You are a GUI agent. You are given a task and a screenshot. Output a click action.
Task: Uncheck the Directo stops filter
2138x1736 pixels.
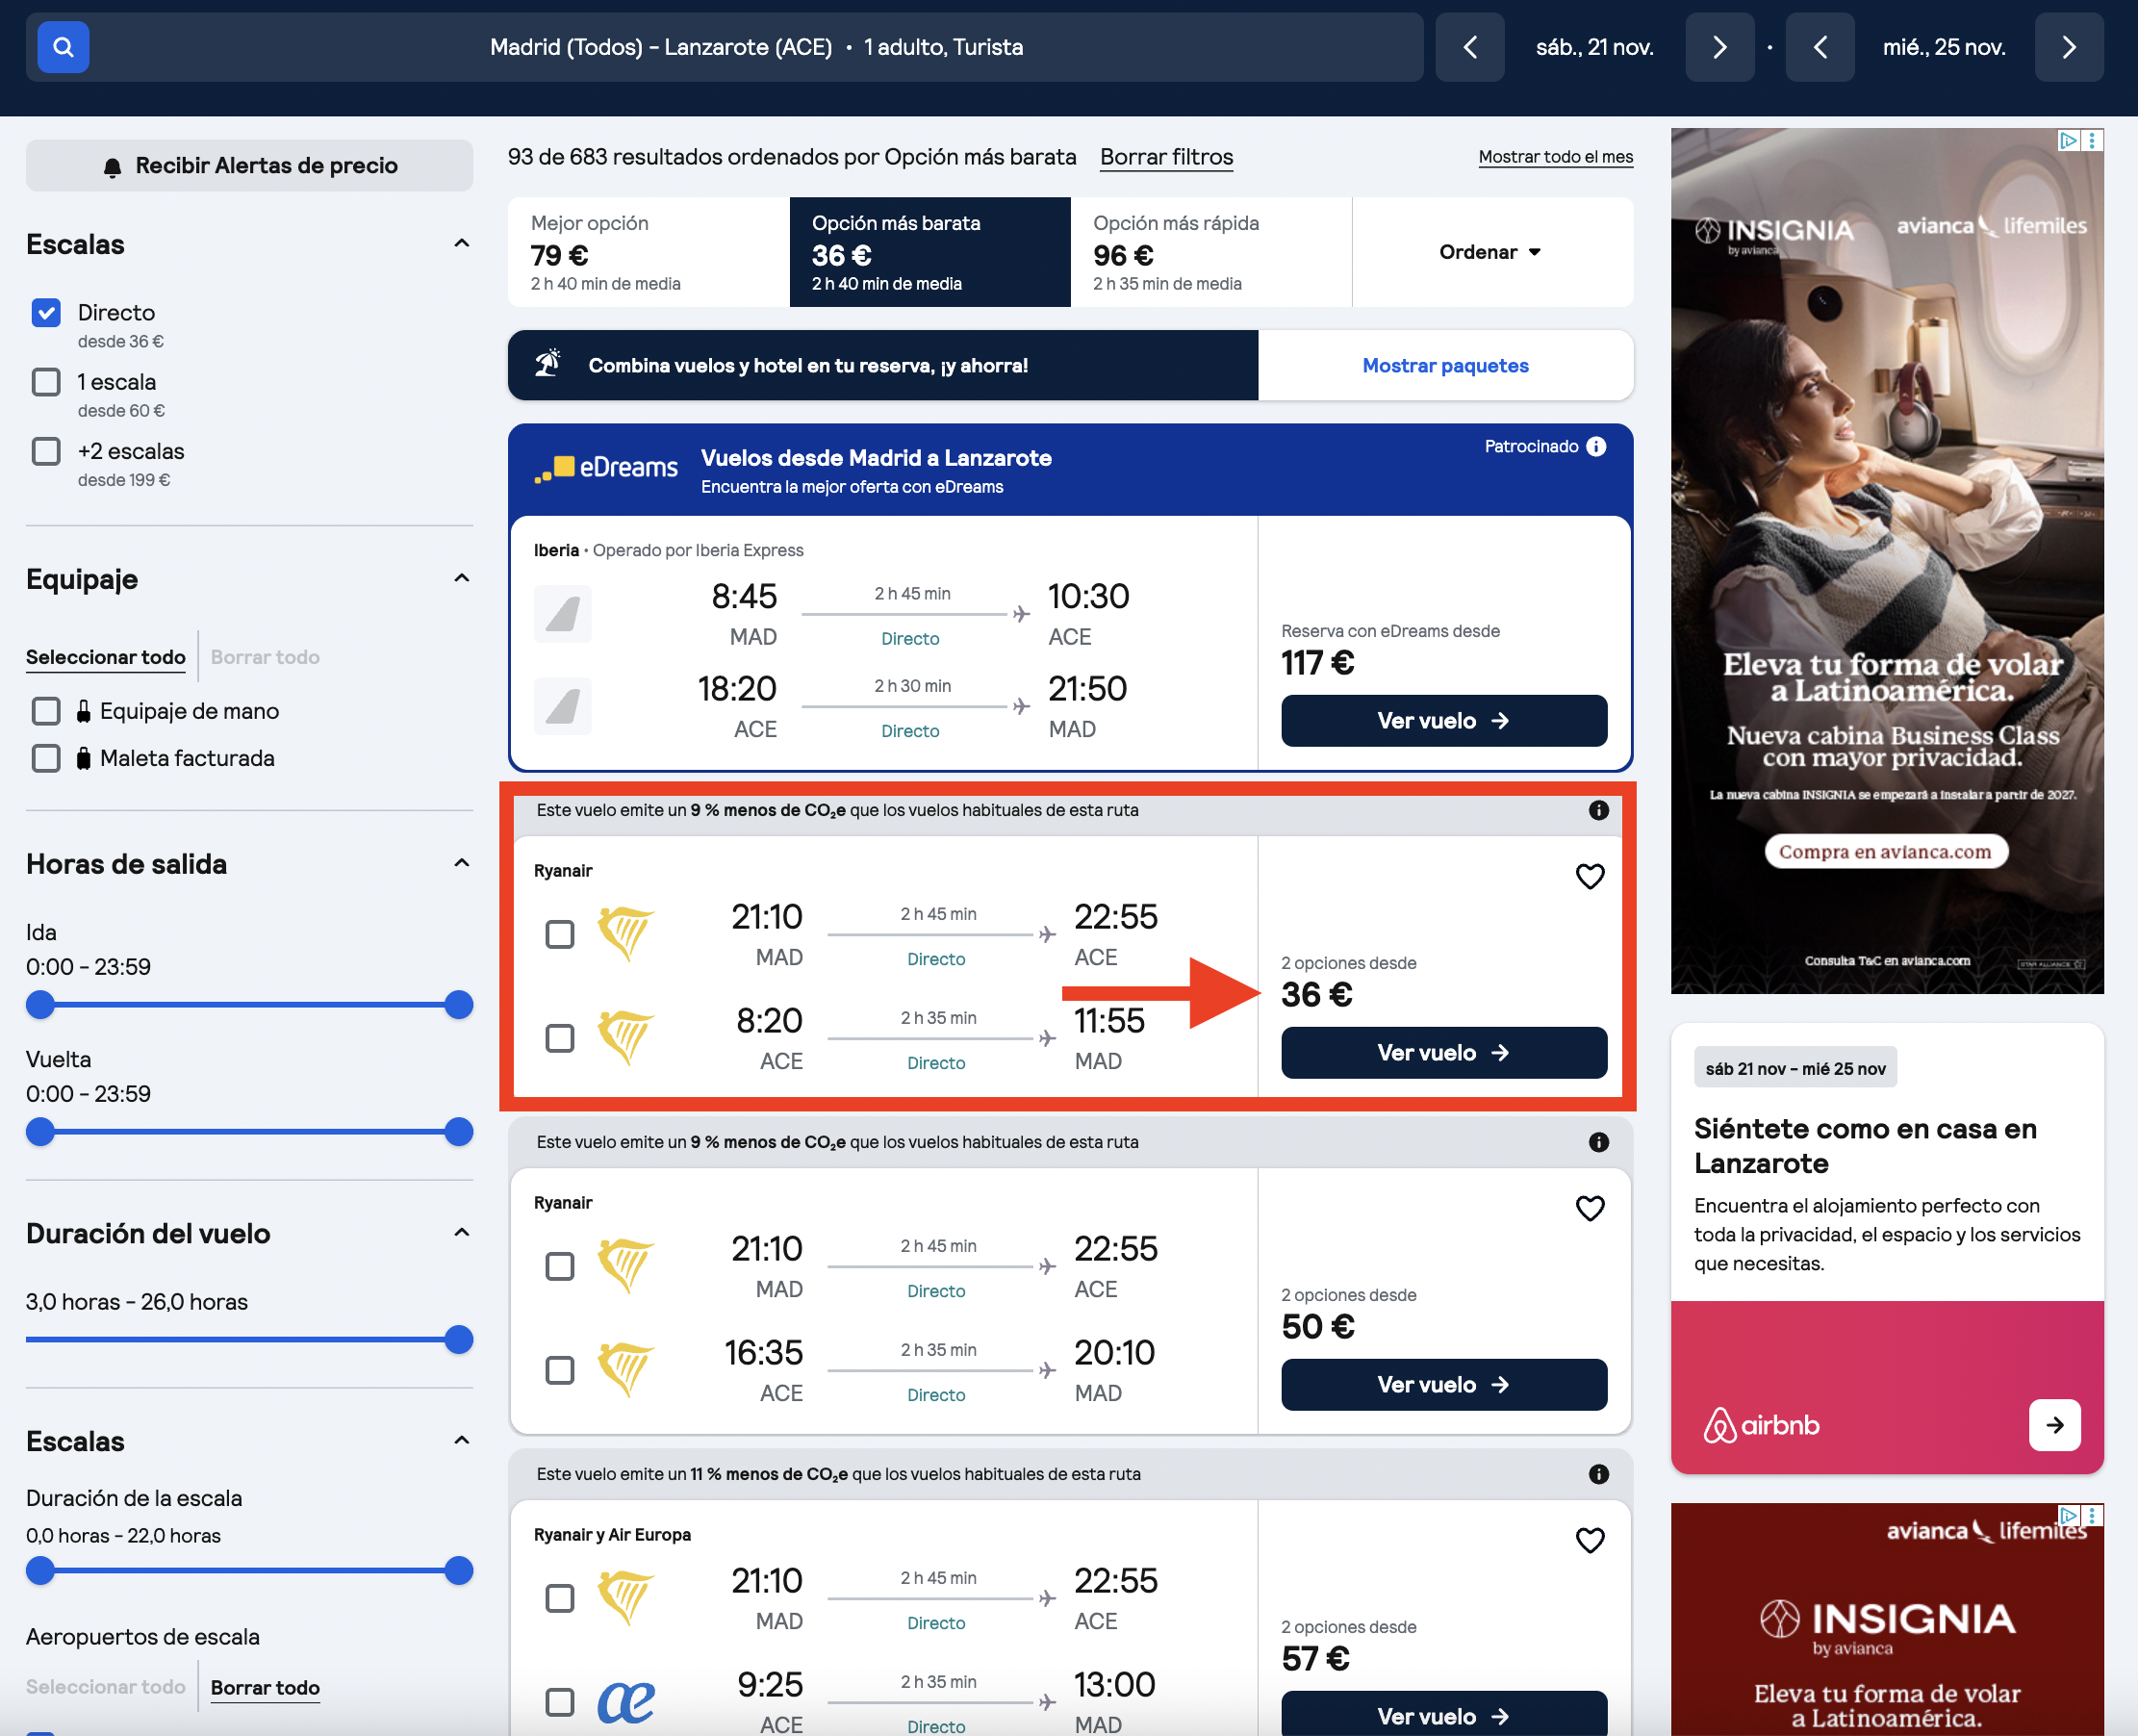click(x=46, y=313)
